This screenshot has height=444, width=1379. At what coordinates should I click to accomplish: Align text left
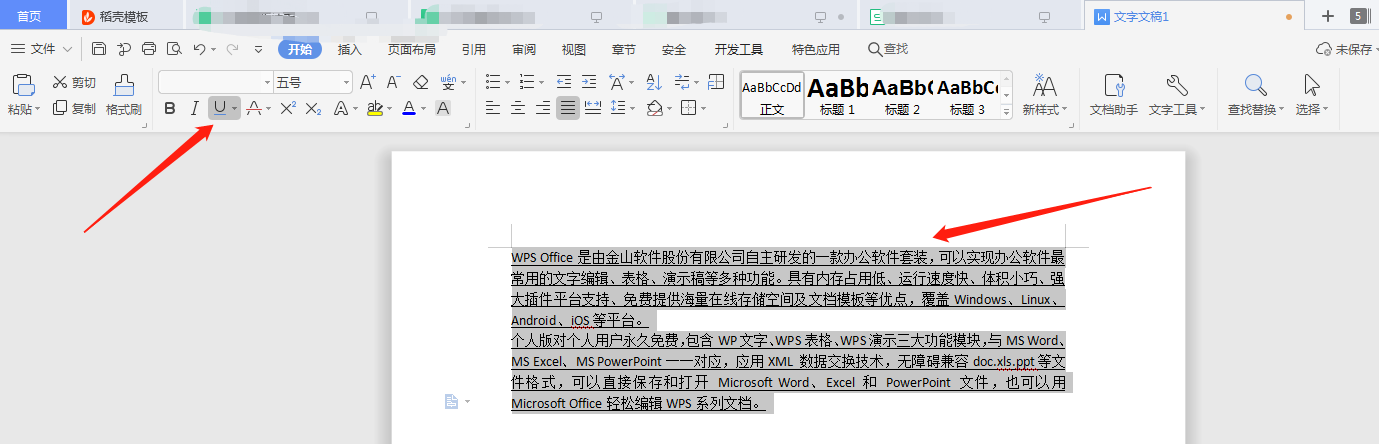click(x=492, y=108)
